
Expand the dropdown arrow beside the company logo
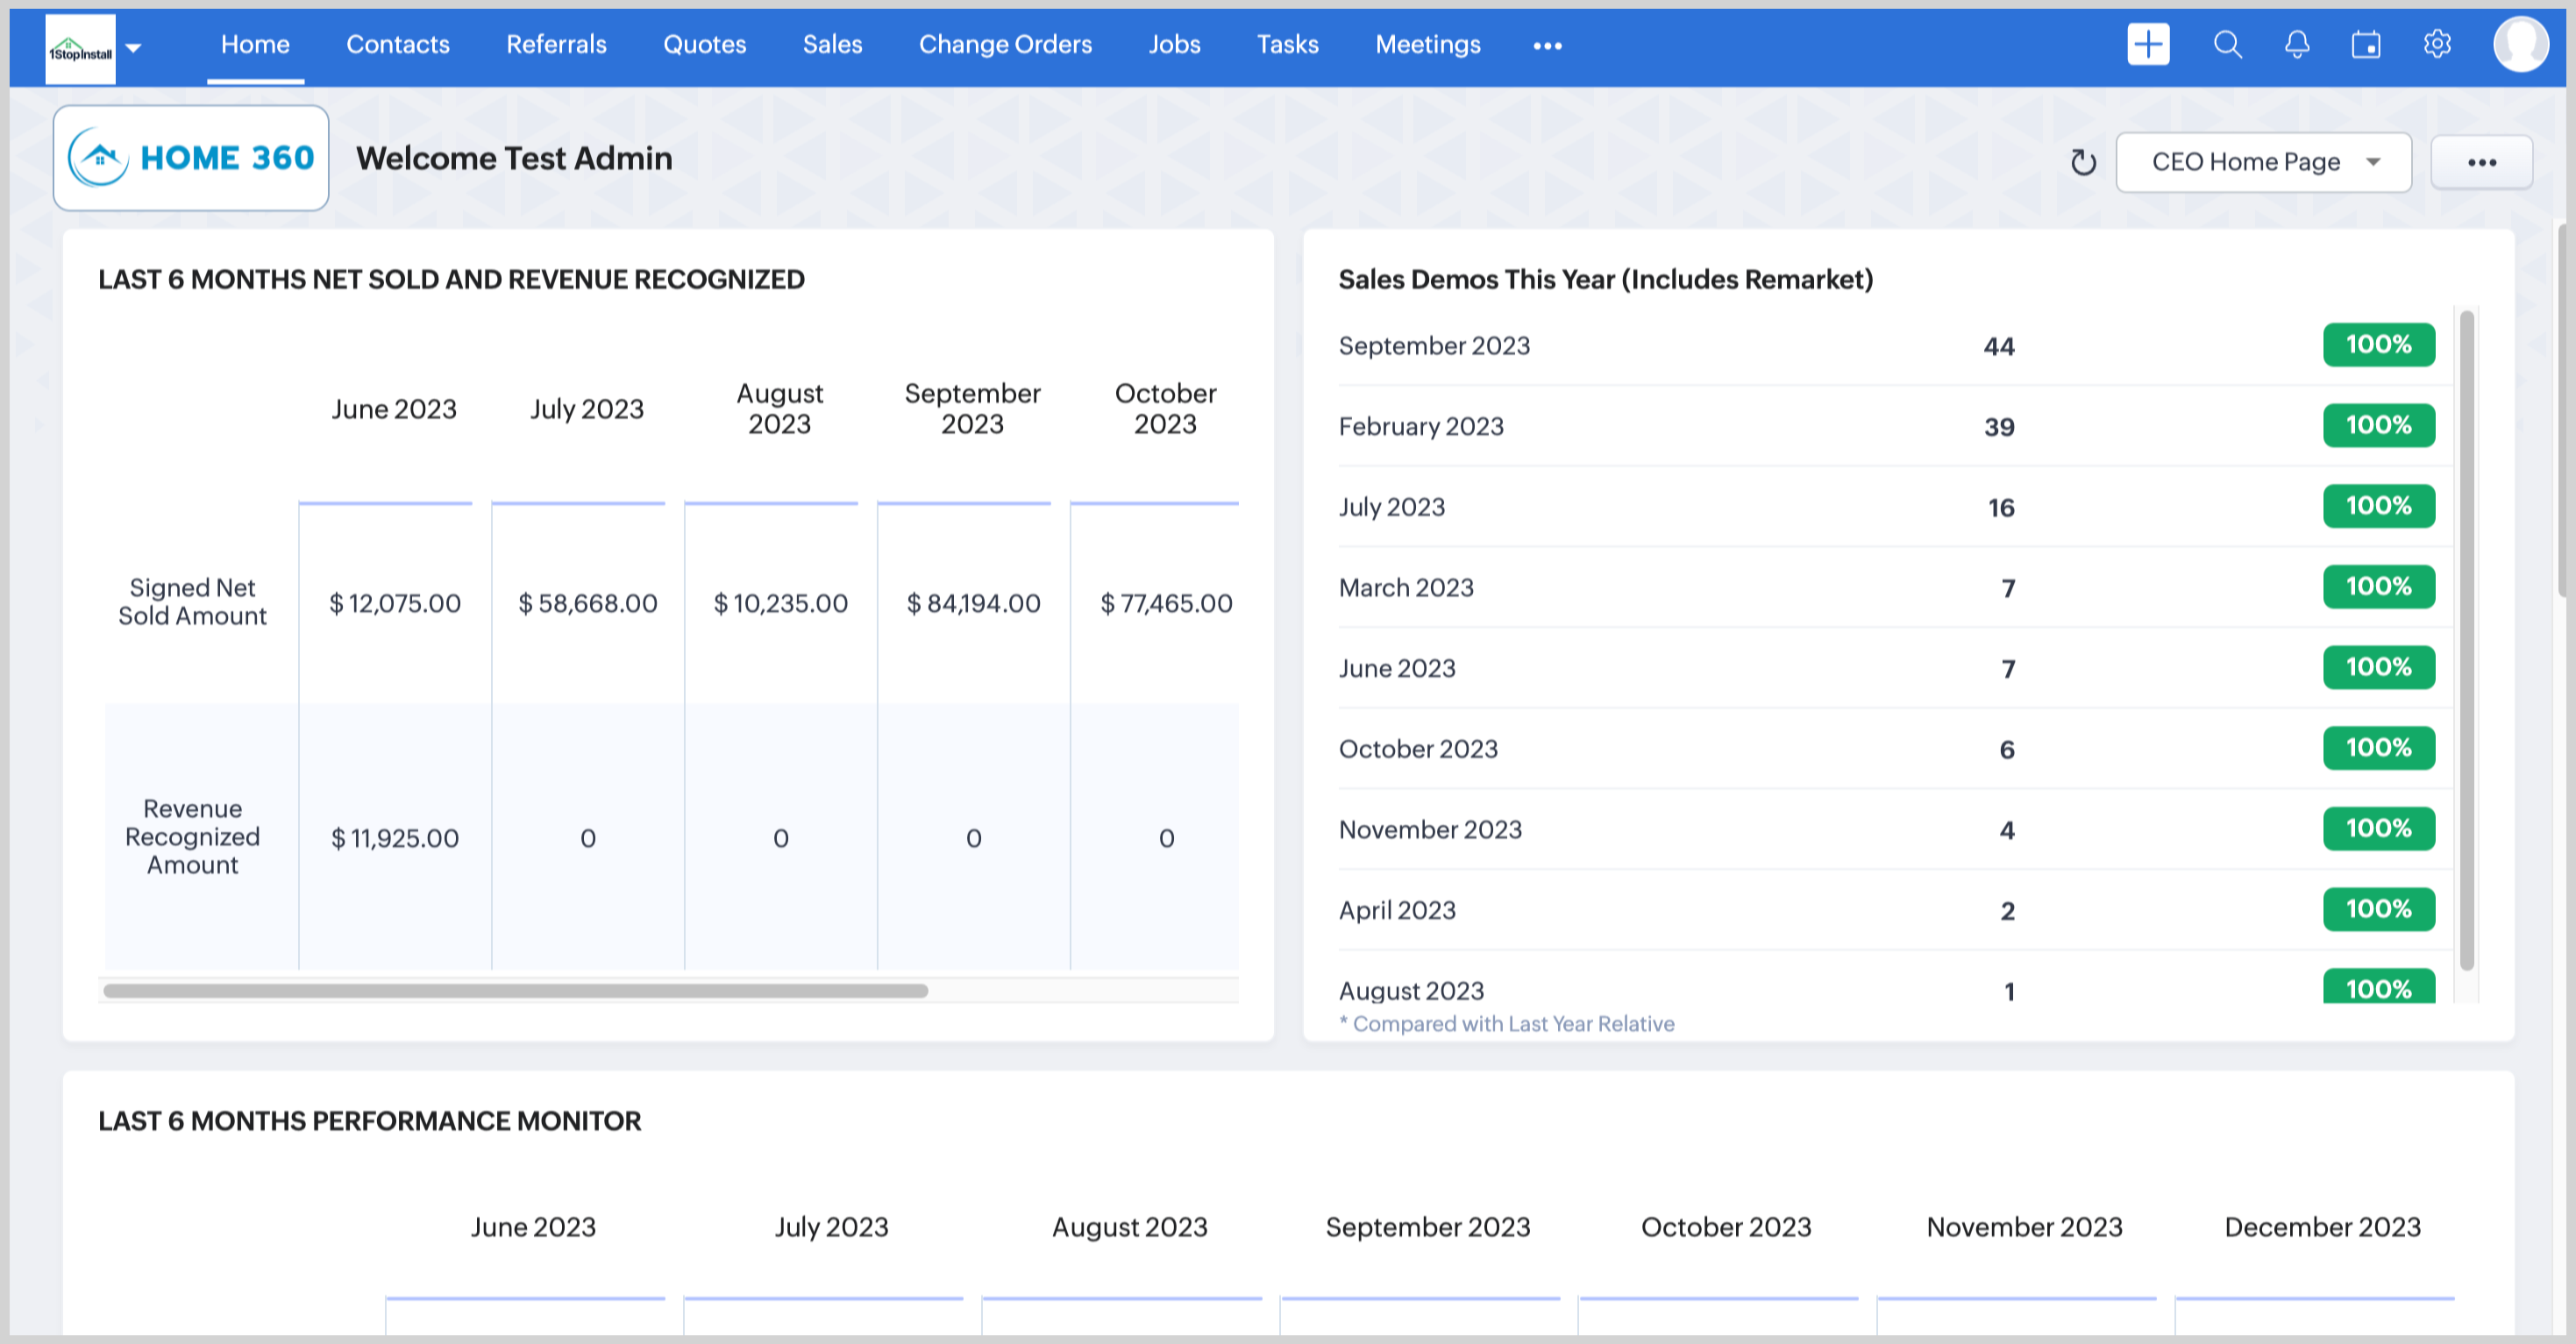pos(134,47)
